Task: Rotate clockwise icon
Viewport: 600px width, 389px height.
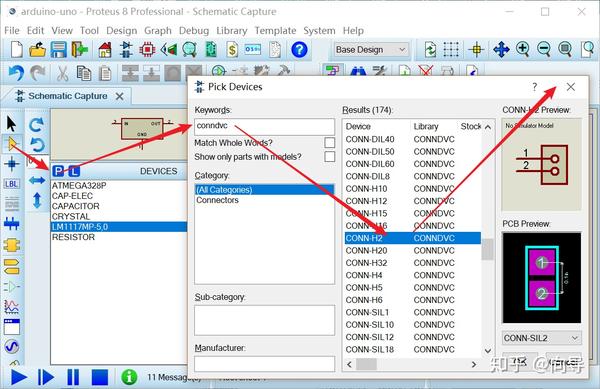Action: 37,124
